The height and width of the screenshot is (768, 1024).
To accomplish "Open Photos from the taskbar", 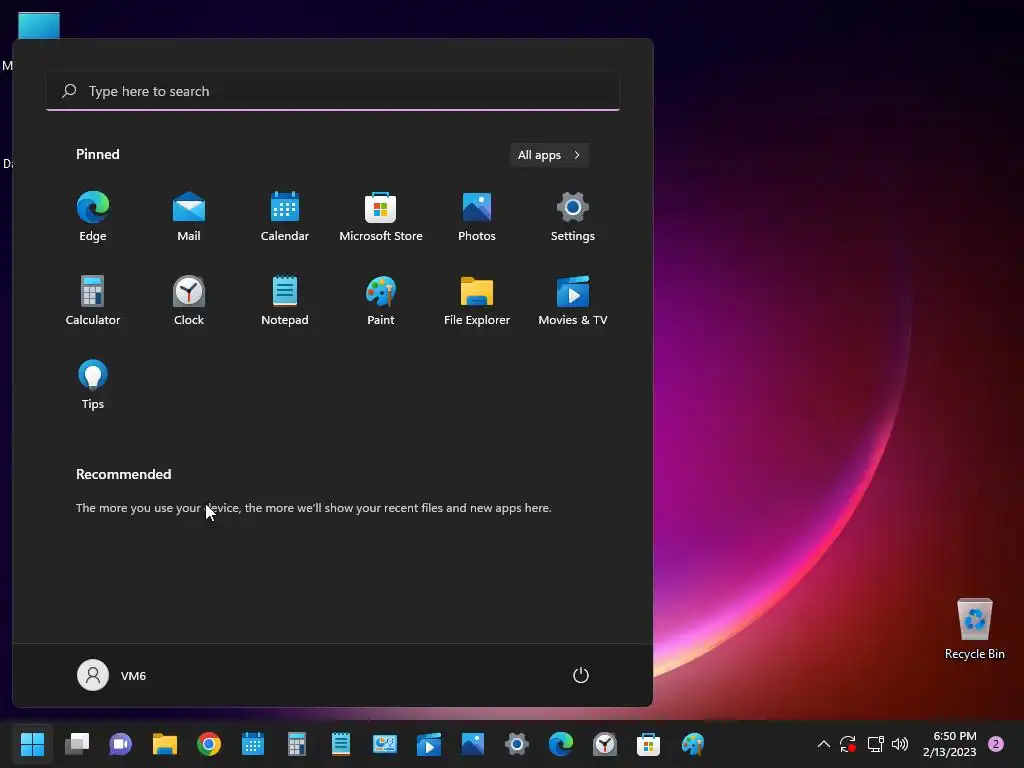I will tap(473, 744).
